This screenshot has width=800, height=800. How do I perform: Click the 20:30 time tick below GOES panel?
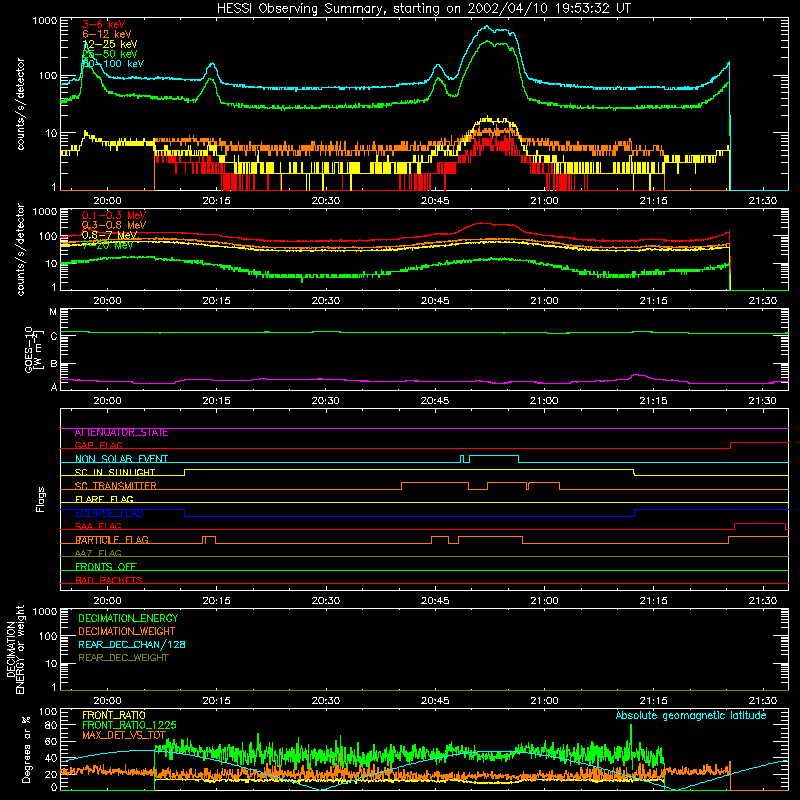tap(326, 401)
